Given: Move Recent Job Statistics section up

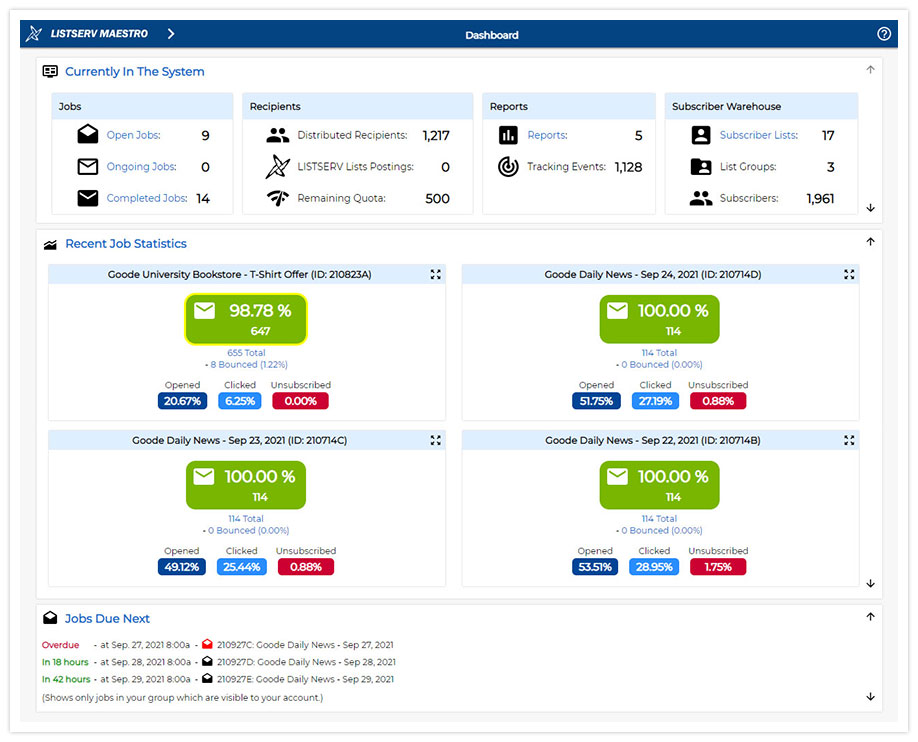Looking at the screenshot, I should [x=871, y=241].
